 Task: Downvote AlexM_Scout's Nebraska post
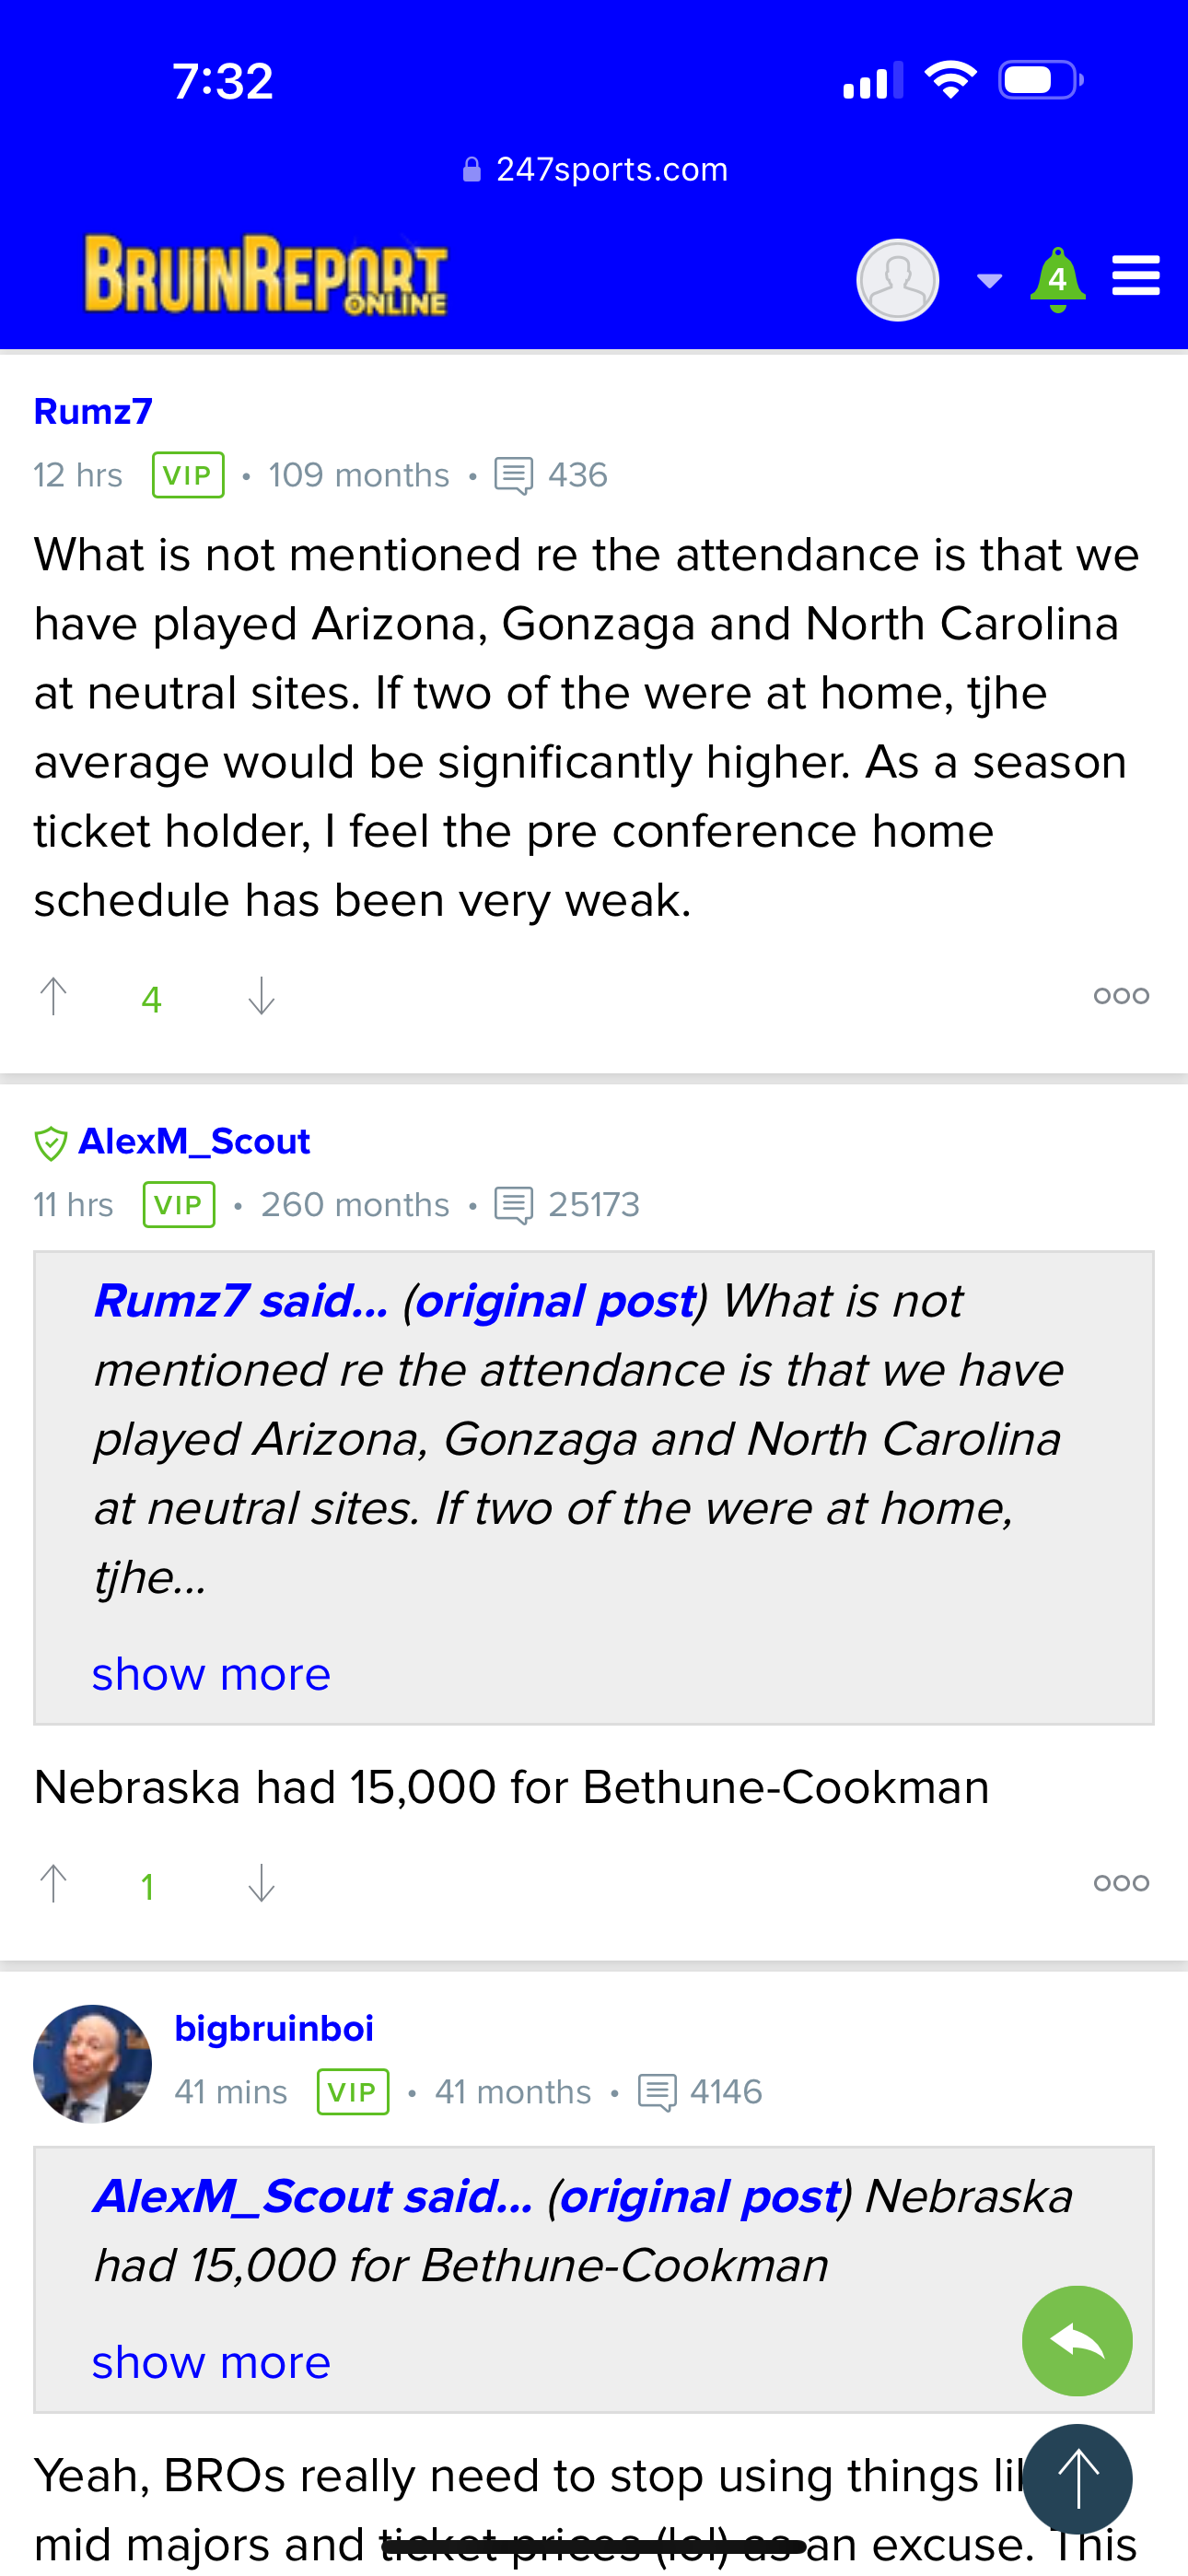[261, 1884]
